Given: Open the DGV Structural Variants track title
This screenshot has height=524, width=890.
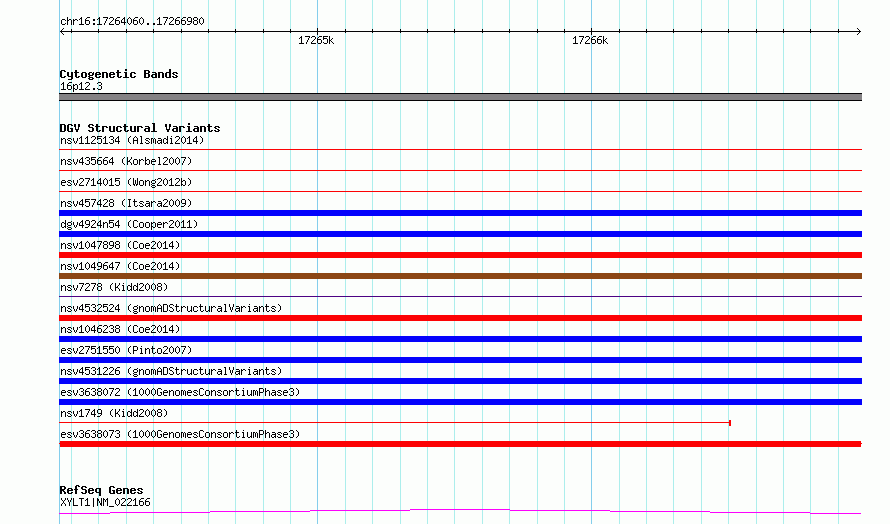Looking at the screenshot, I should [x=140, y=128].
